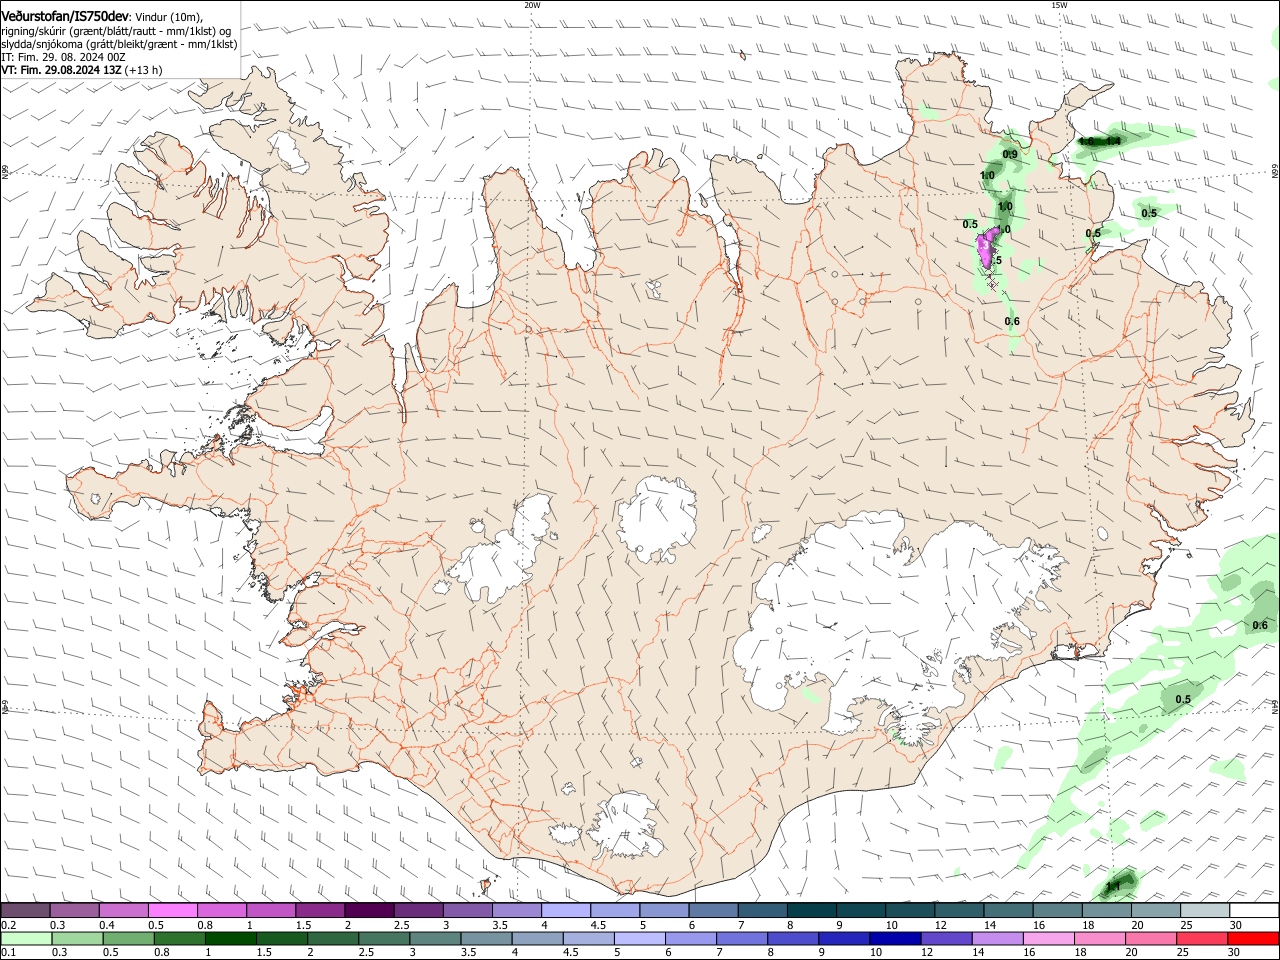1280x960 pixels.
Task: Select the 0.3 swatch in the upper purple legend row
Action: point(74,910)
